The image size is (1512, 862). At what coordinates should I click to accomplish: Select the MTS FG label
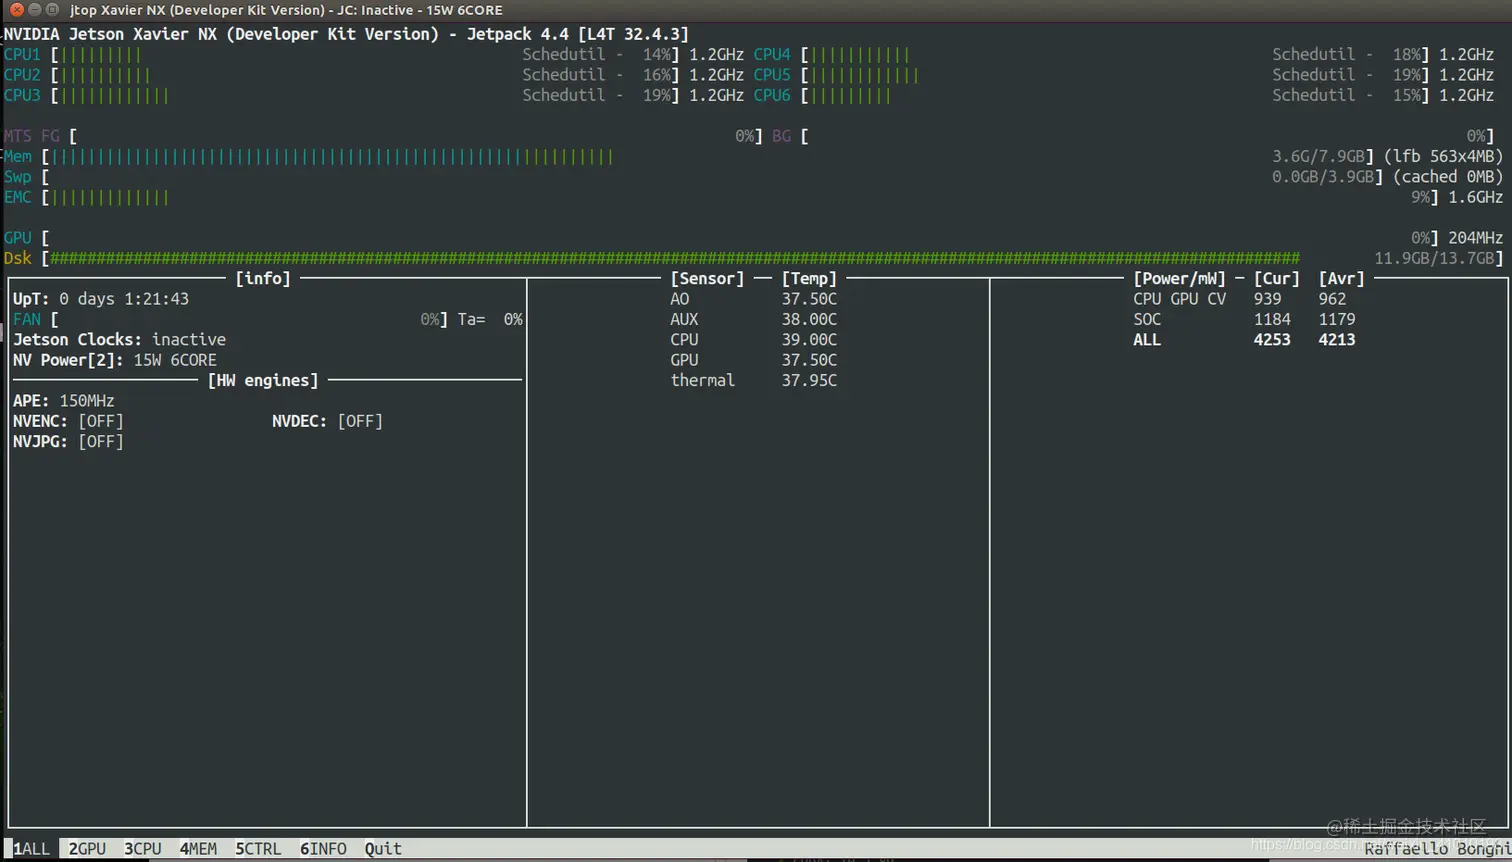pos(31,136)
